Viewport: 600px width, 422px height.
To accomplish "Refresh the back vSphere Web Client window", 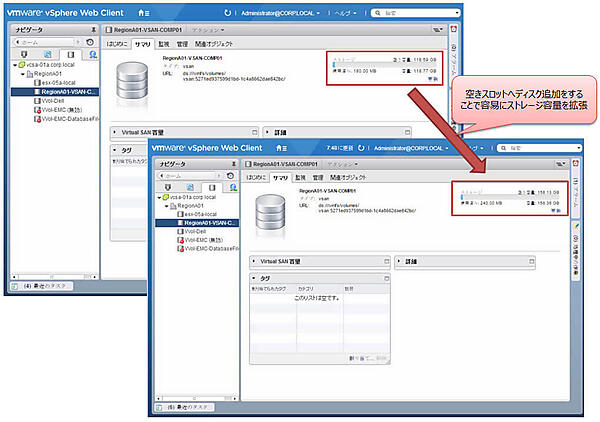I will [228, 13].
